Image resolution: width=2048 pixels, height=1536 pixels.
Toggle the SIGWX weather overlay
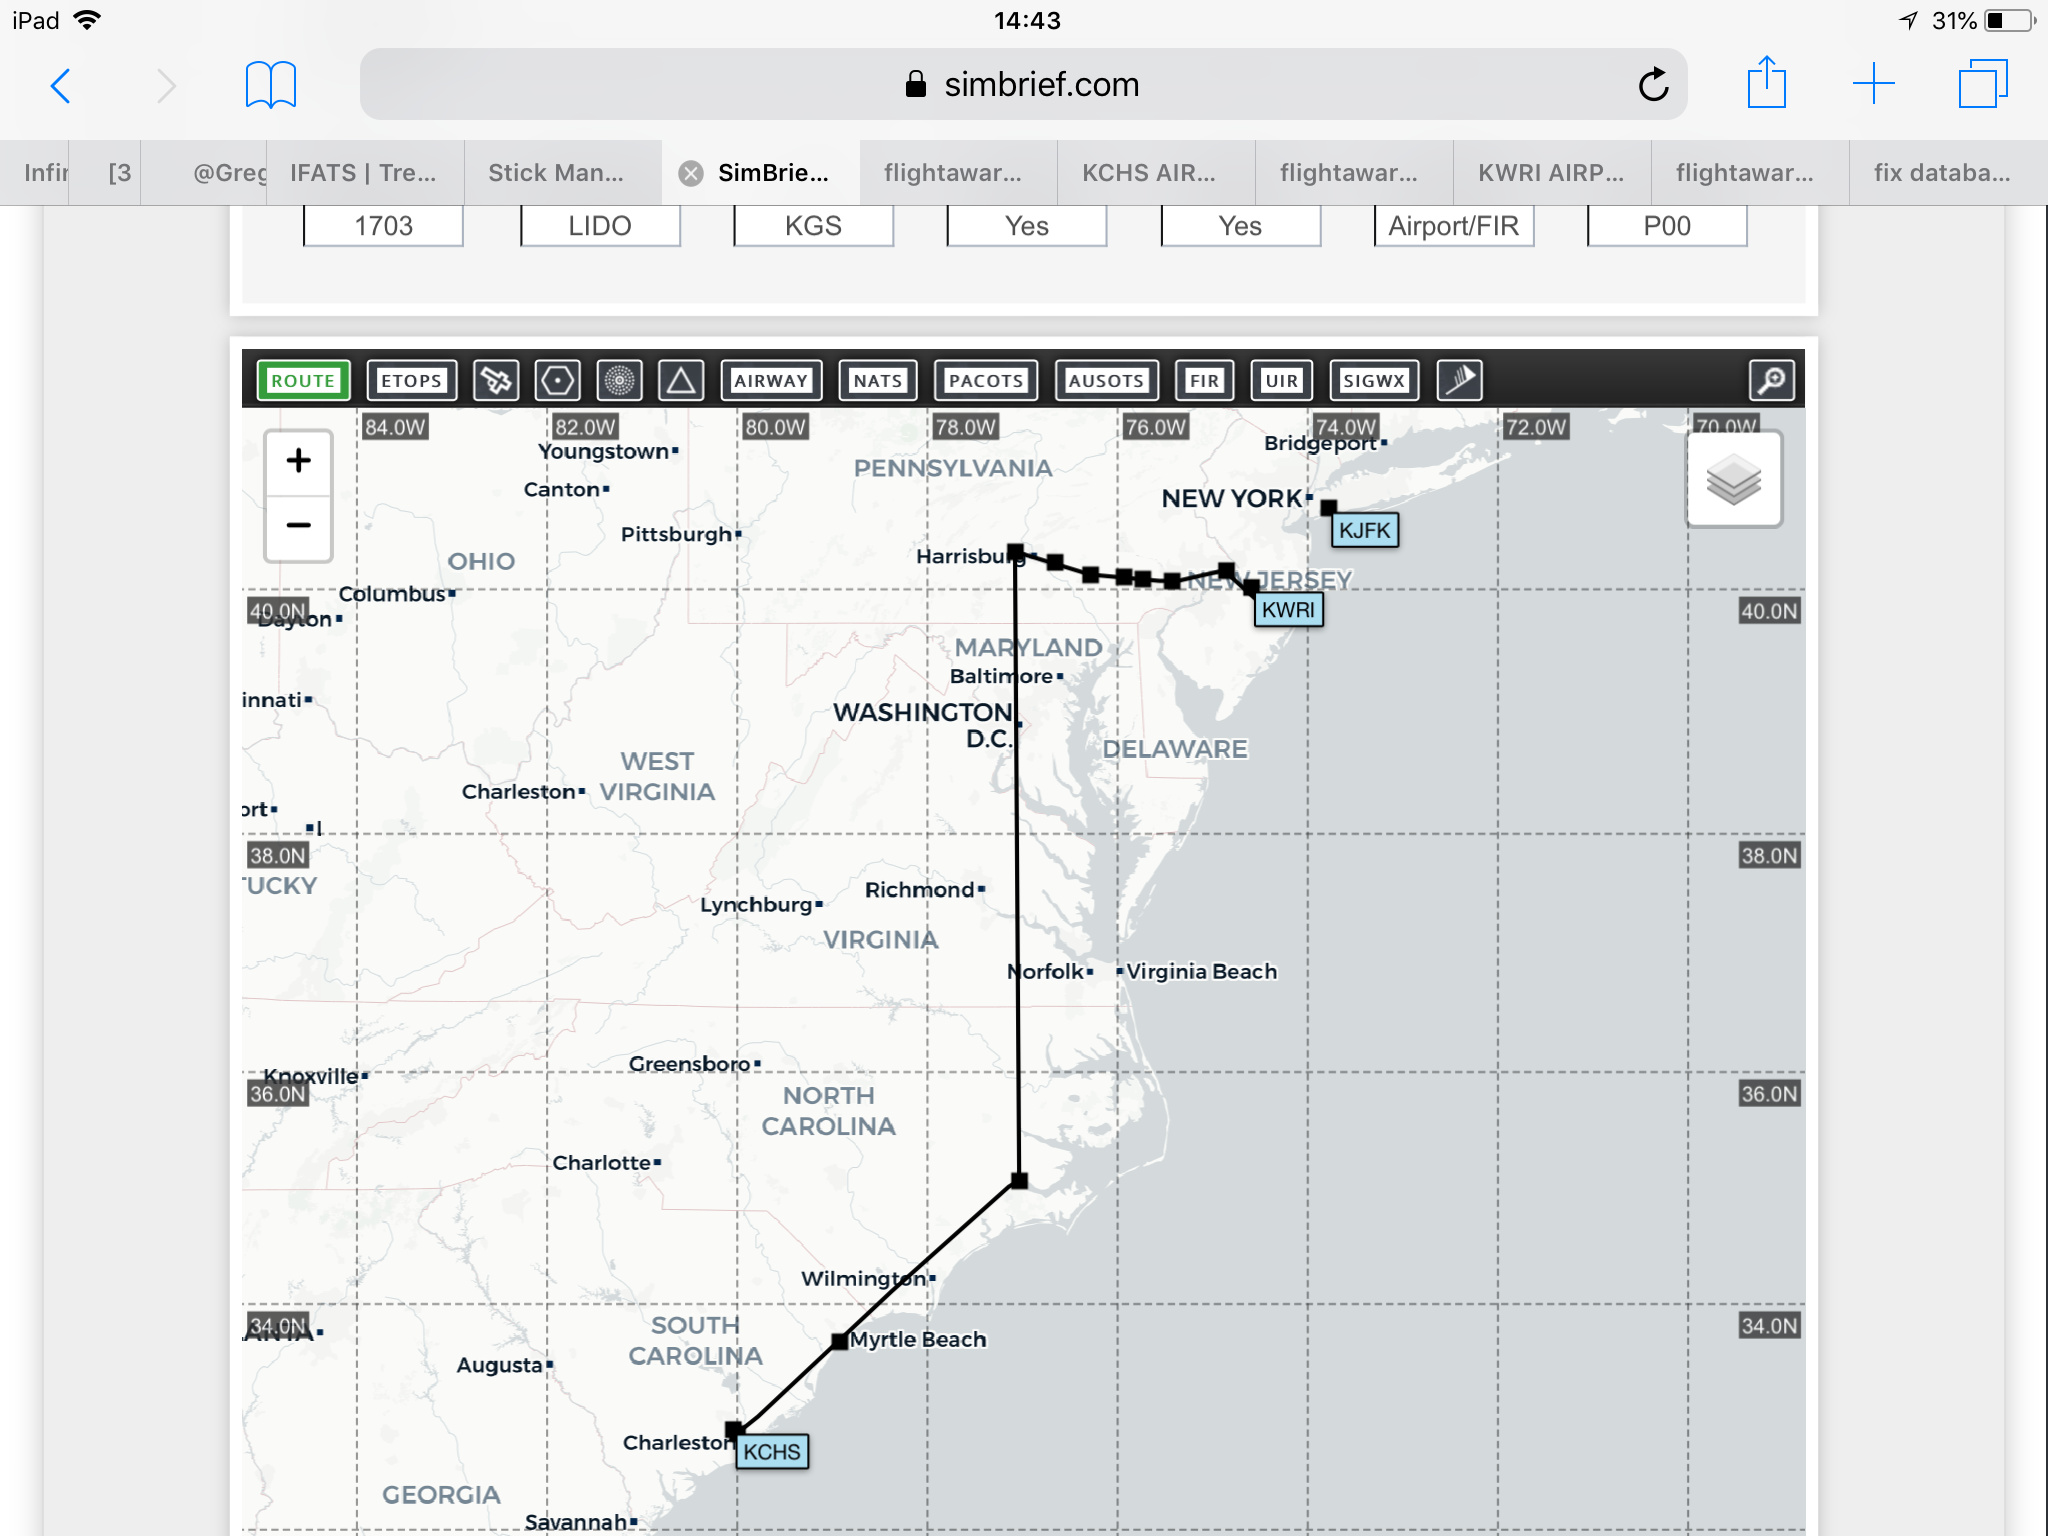tap(1373, 381)
